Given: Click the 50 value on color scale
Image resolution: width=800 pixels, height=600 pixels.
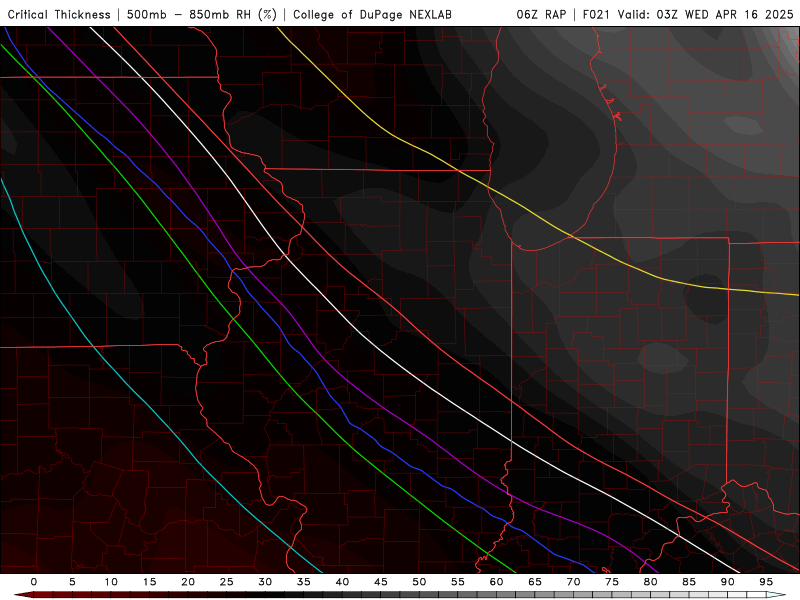Looking at the screenshot, I should [x=419, y=582].
